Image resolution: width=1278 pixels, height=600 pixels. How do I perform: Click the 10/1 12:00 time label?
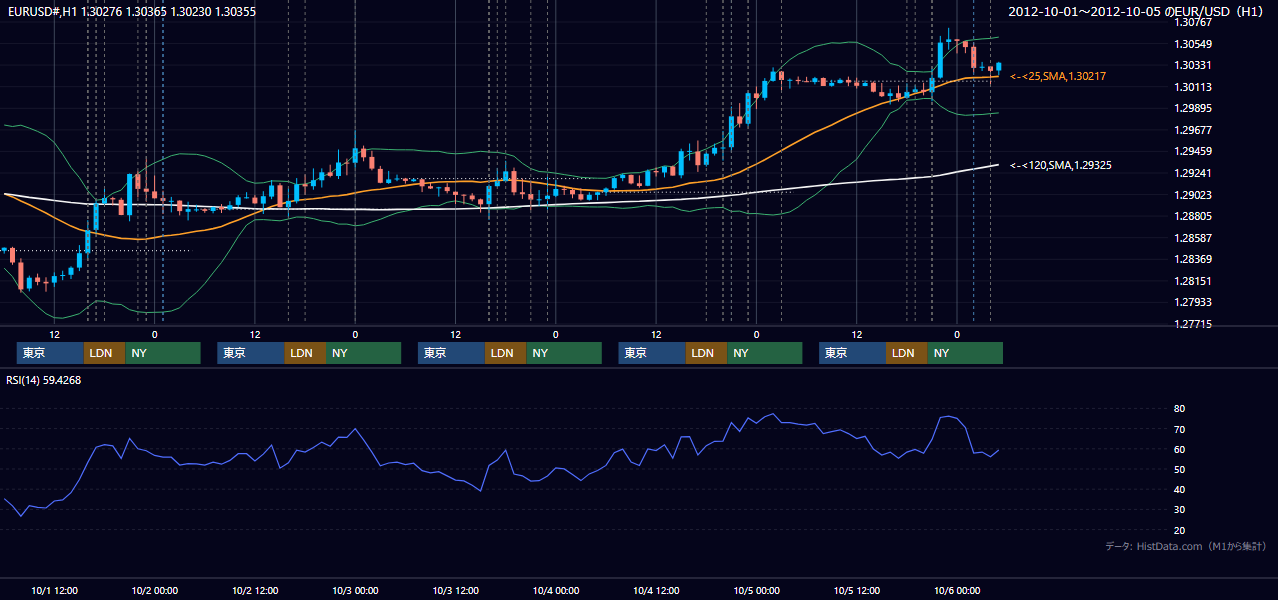55,590
